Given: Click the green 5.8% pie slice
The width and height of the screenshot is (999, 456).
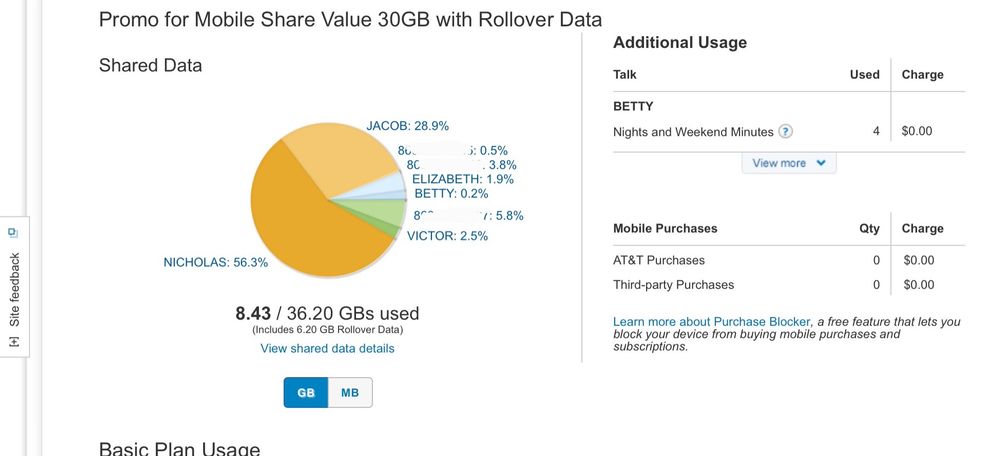Looking at the screenshot, I should (x=382, y=210).
